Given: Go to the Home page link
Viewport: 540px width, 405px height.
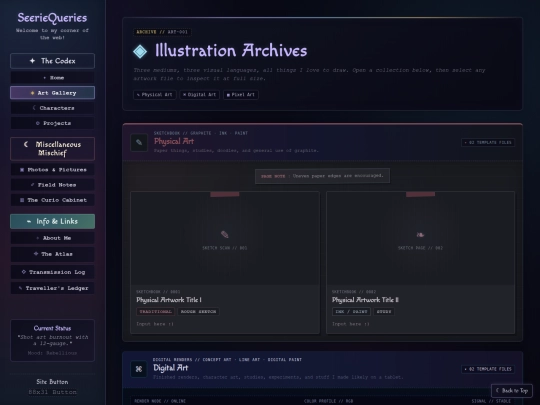Looking at the screenshot, I should (x=52, y=78).
